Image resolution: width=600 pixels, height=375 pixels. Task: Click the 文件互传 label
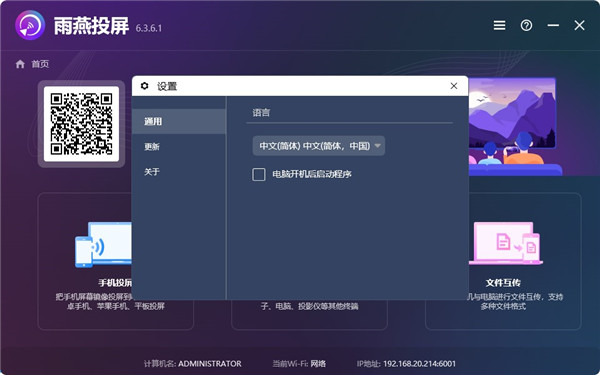click(503, 283)
